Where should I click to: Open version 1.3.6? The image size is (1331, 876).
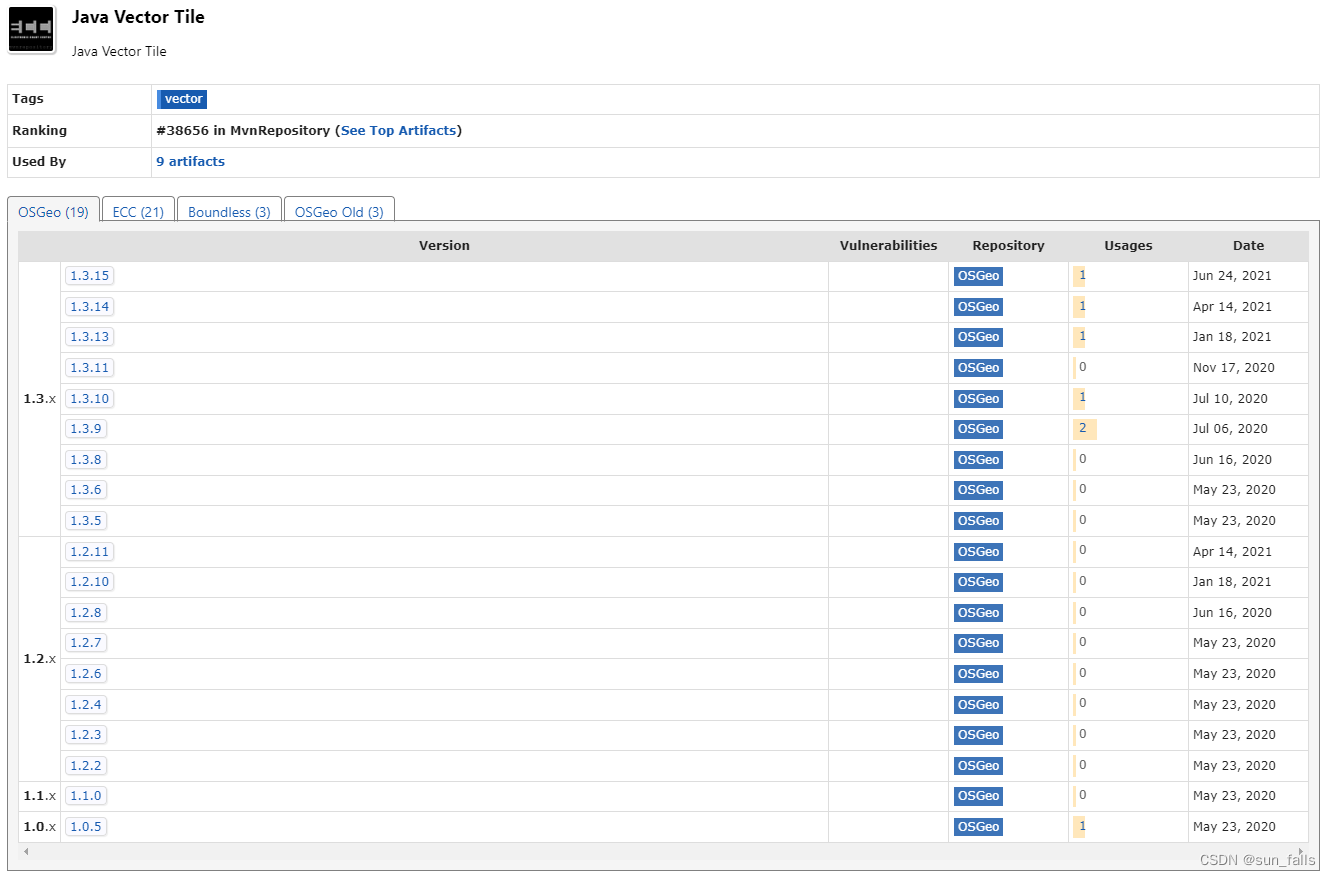(86, 489)
